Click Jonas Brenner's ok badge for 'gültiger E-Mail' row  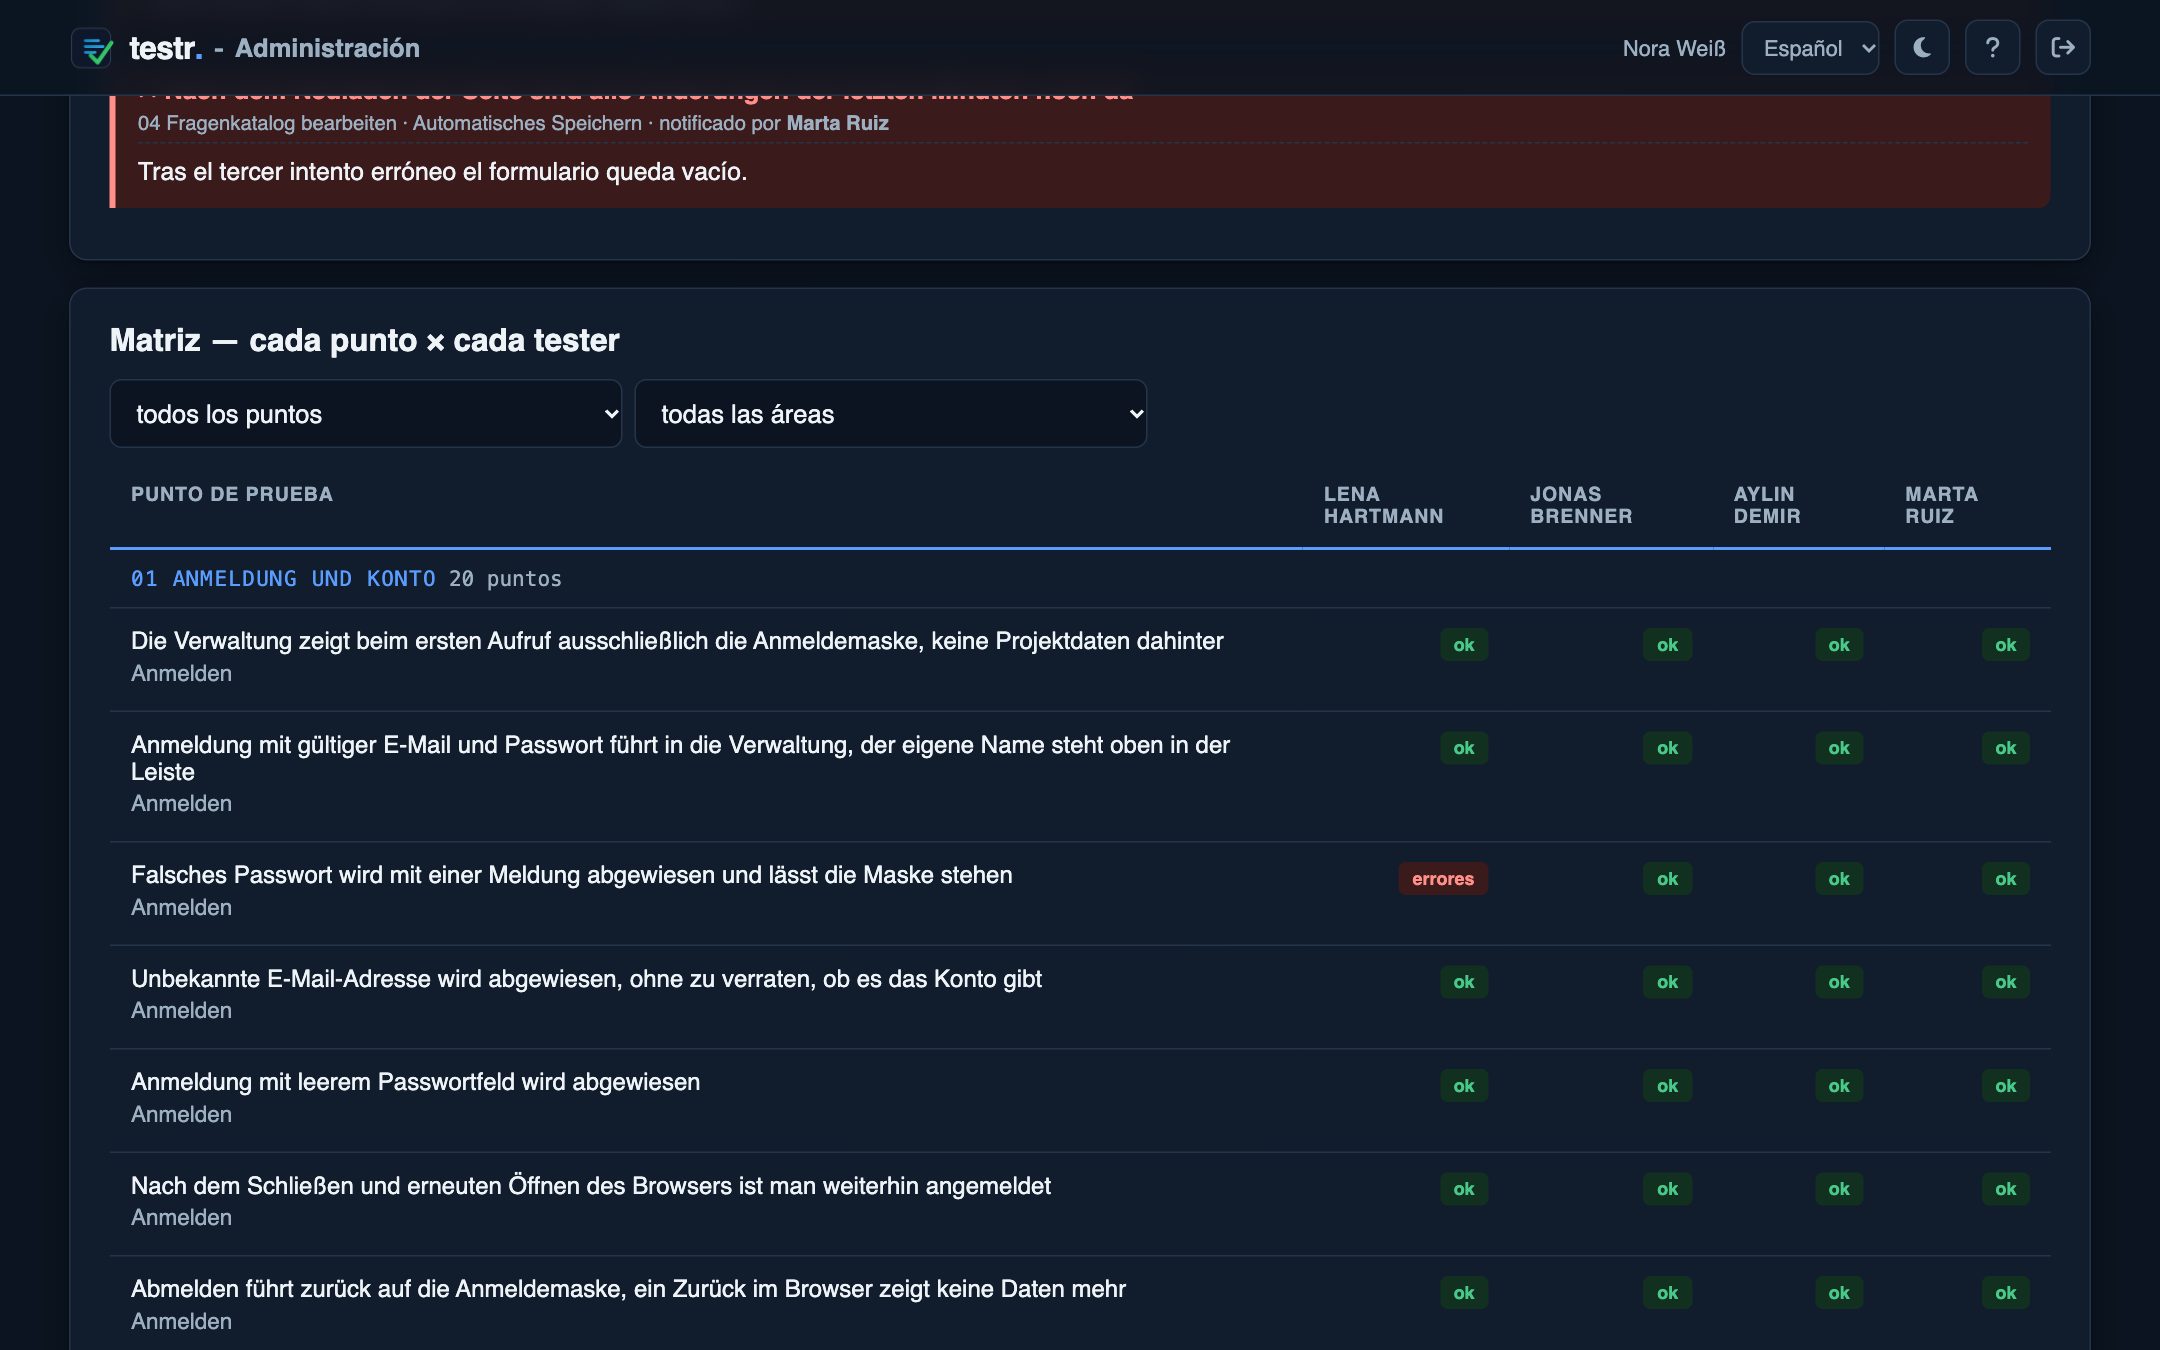(x=1667, y=748)
